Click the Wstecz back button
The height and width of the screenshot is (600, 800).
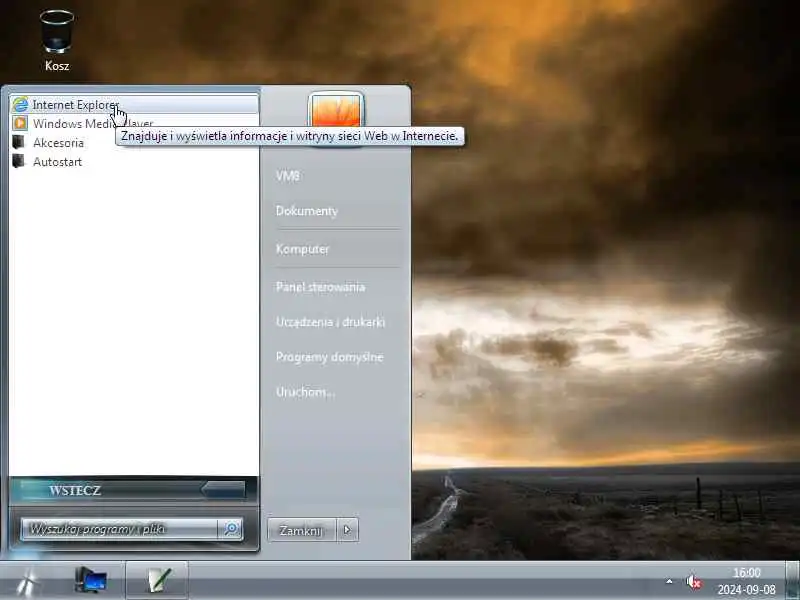tap(133, 490)
